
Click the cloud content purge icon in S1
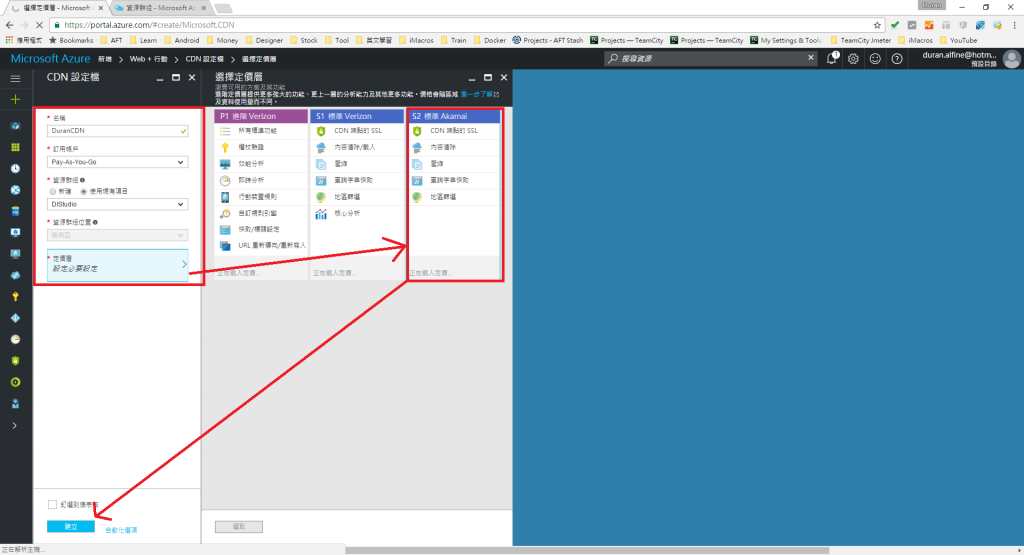[x=321, y=148]
